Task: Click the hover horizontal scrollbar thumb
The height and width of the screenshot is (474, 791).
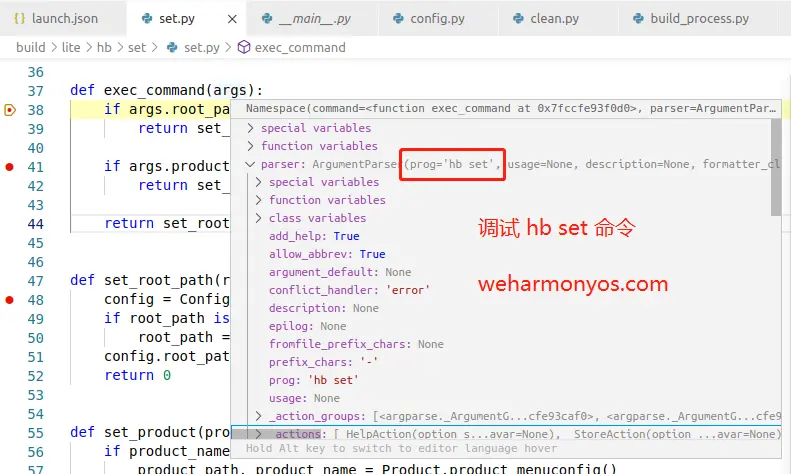Action: (276, 434)
